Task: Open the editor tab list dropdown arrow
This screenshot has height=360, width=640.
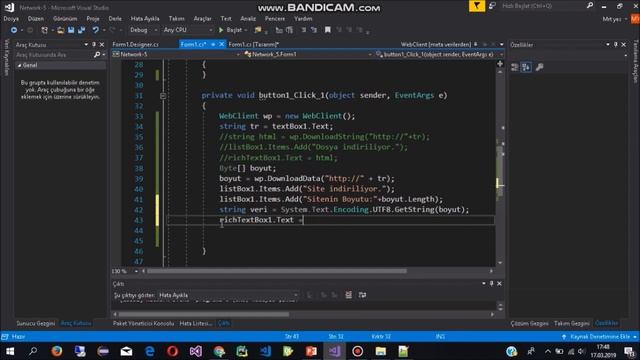Action: 501,44
